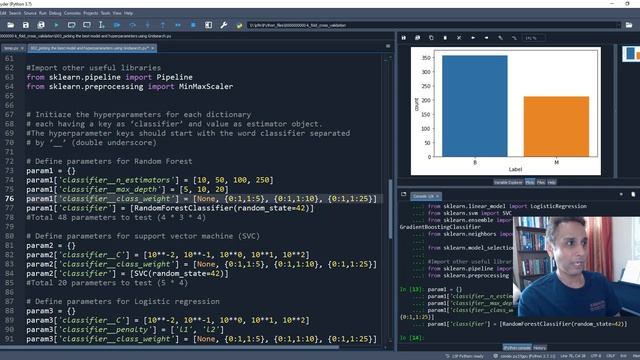Zoom in on the plot icon
Image resolution: width=640 pixels, height=360 pixels.
coord(500,38)
